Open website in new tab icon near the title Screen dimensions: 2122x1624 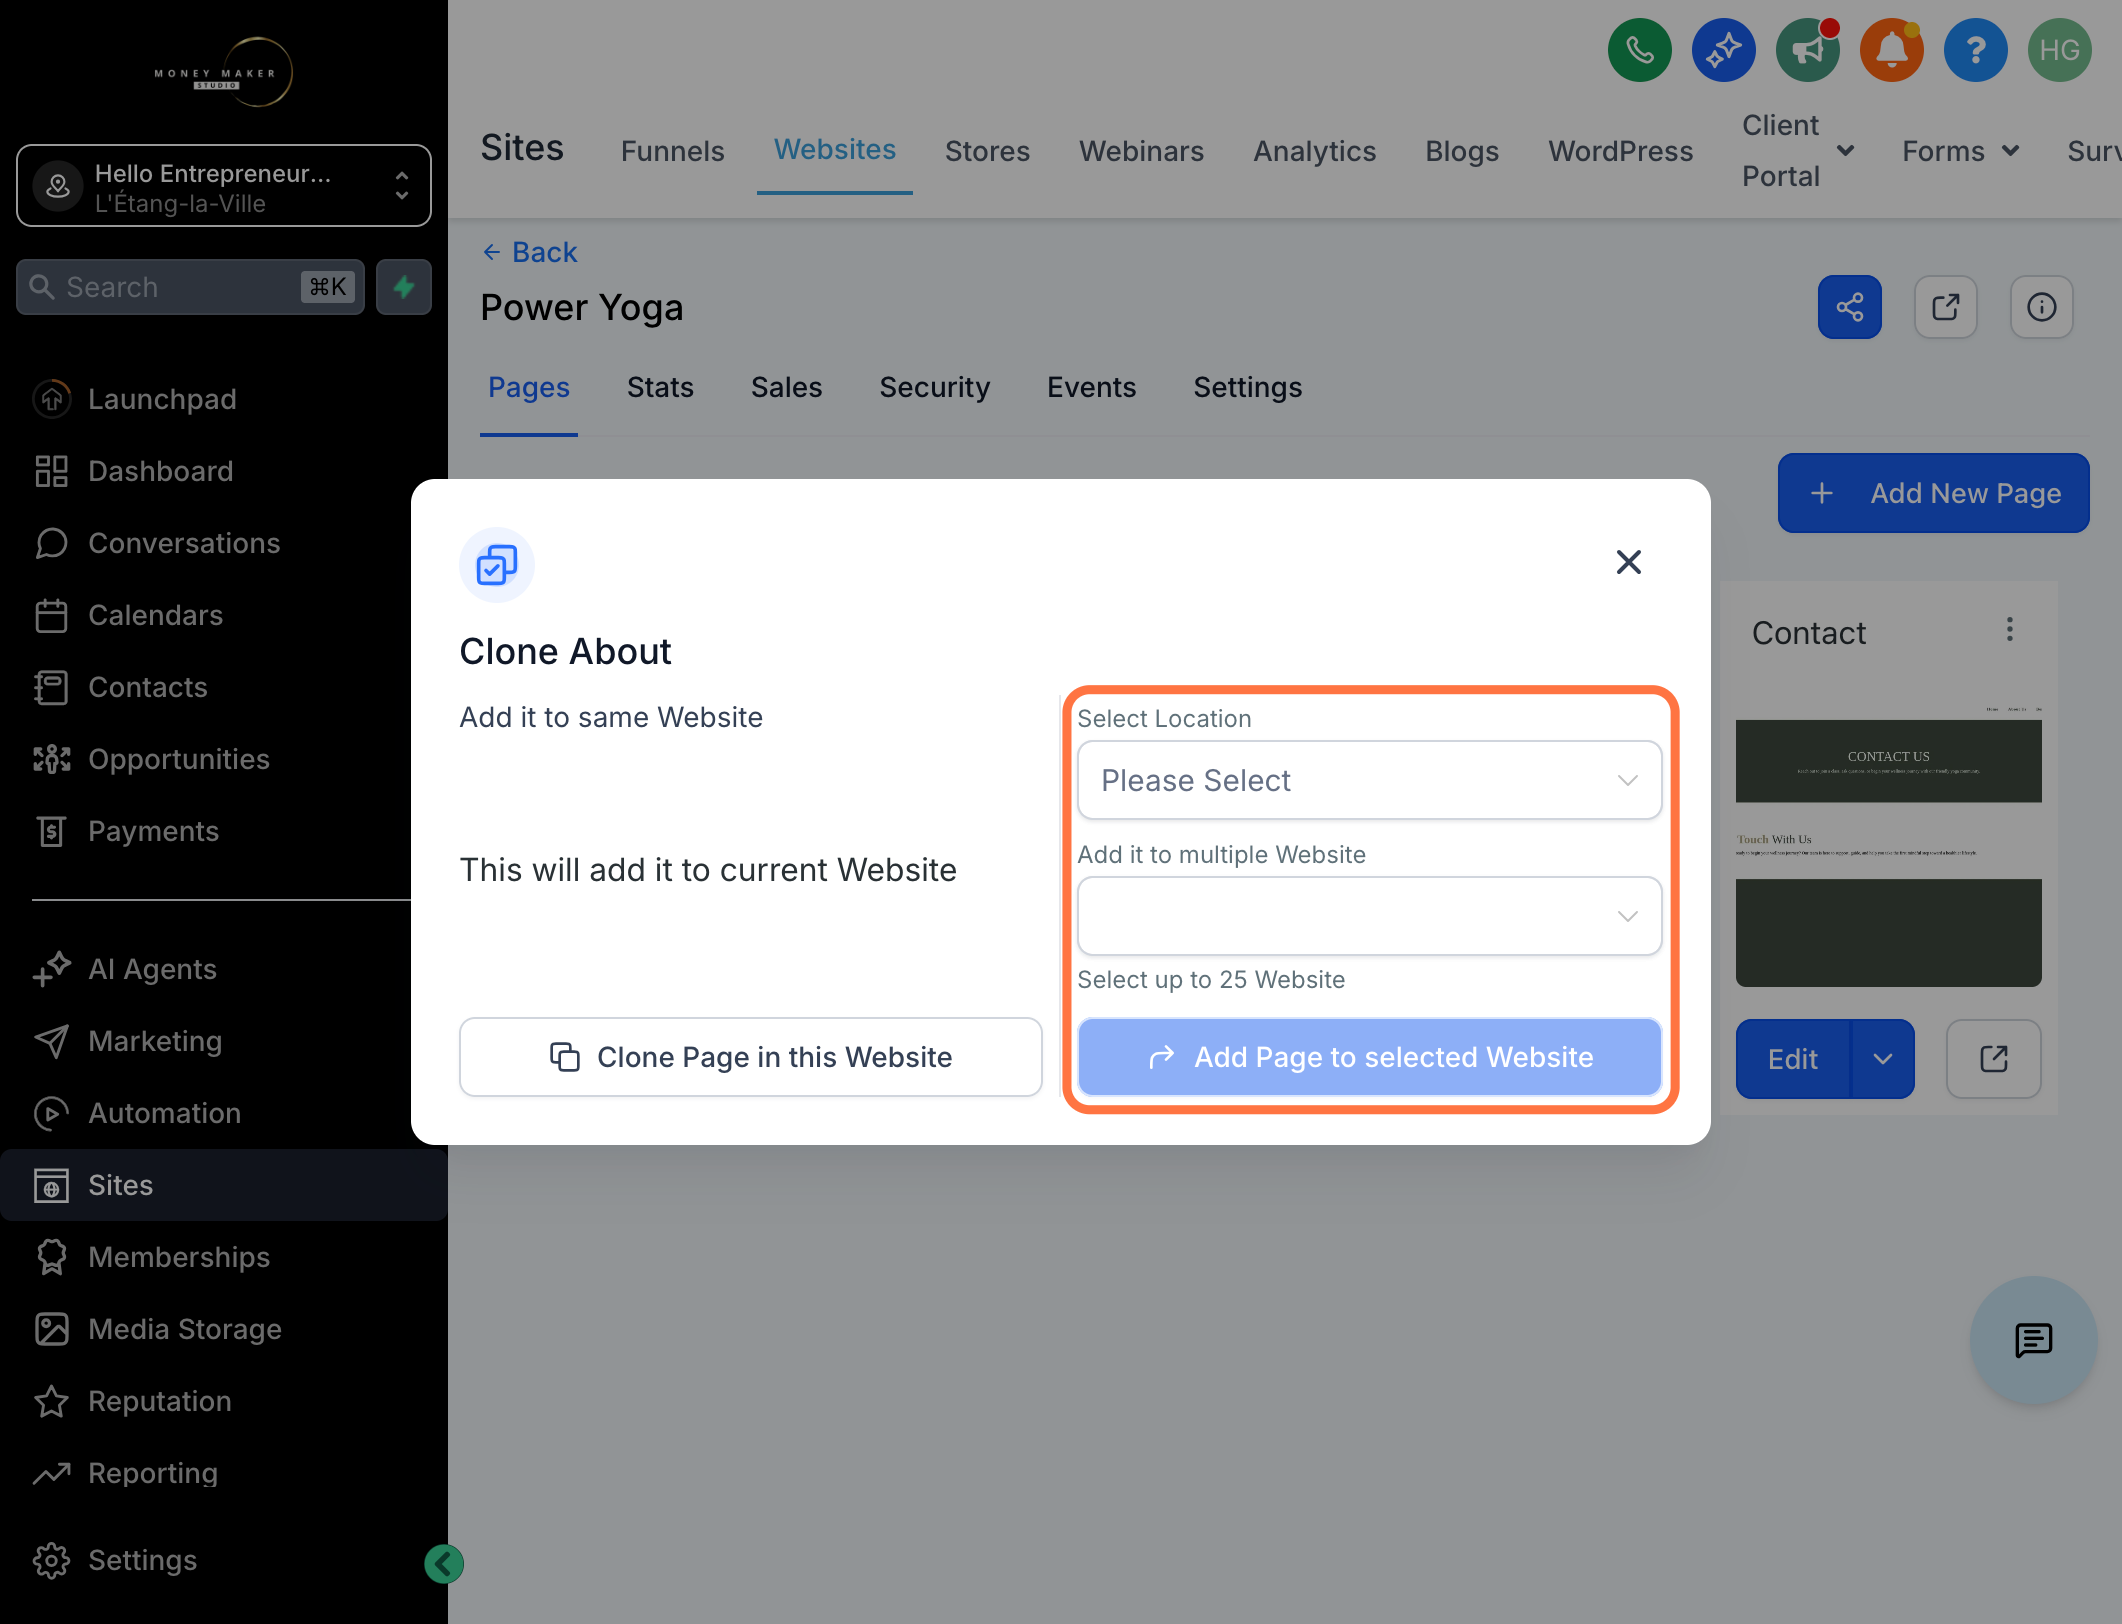1945,307
